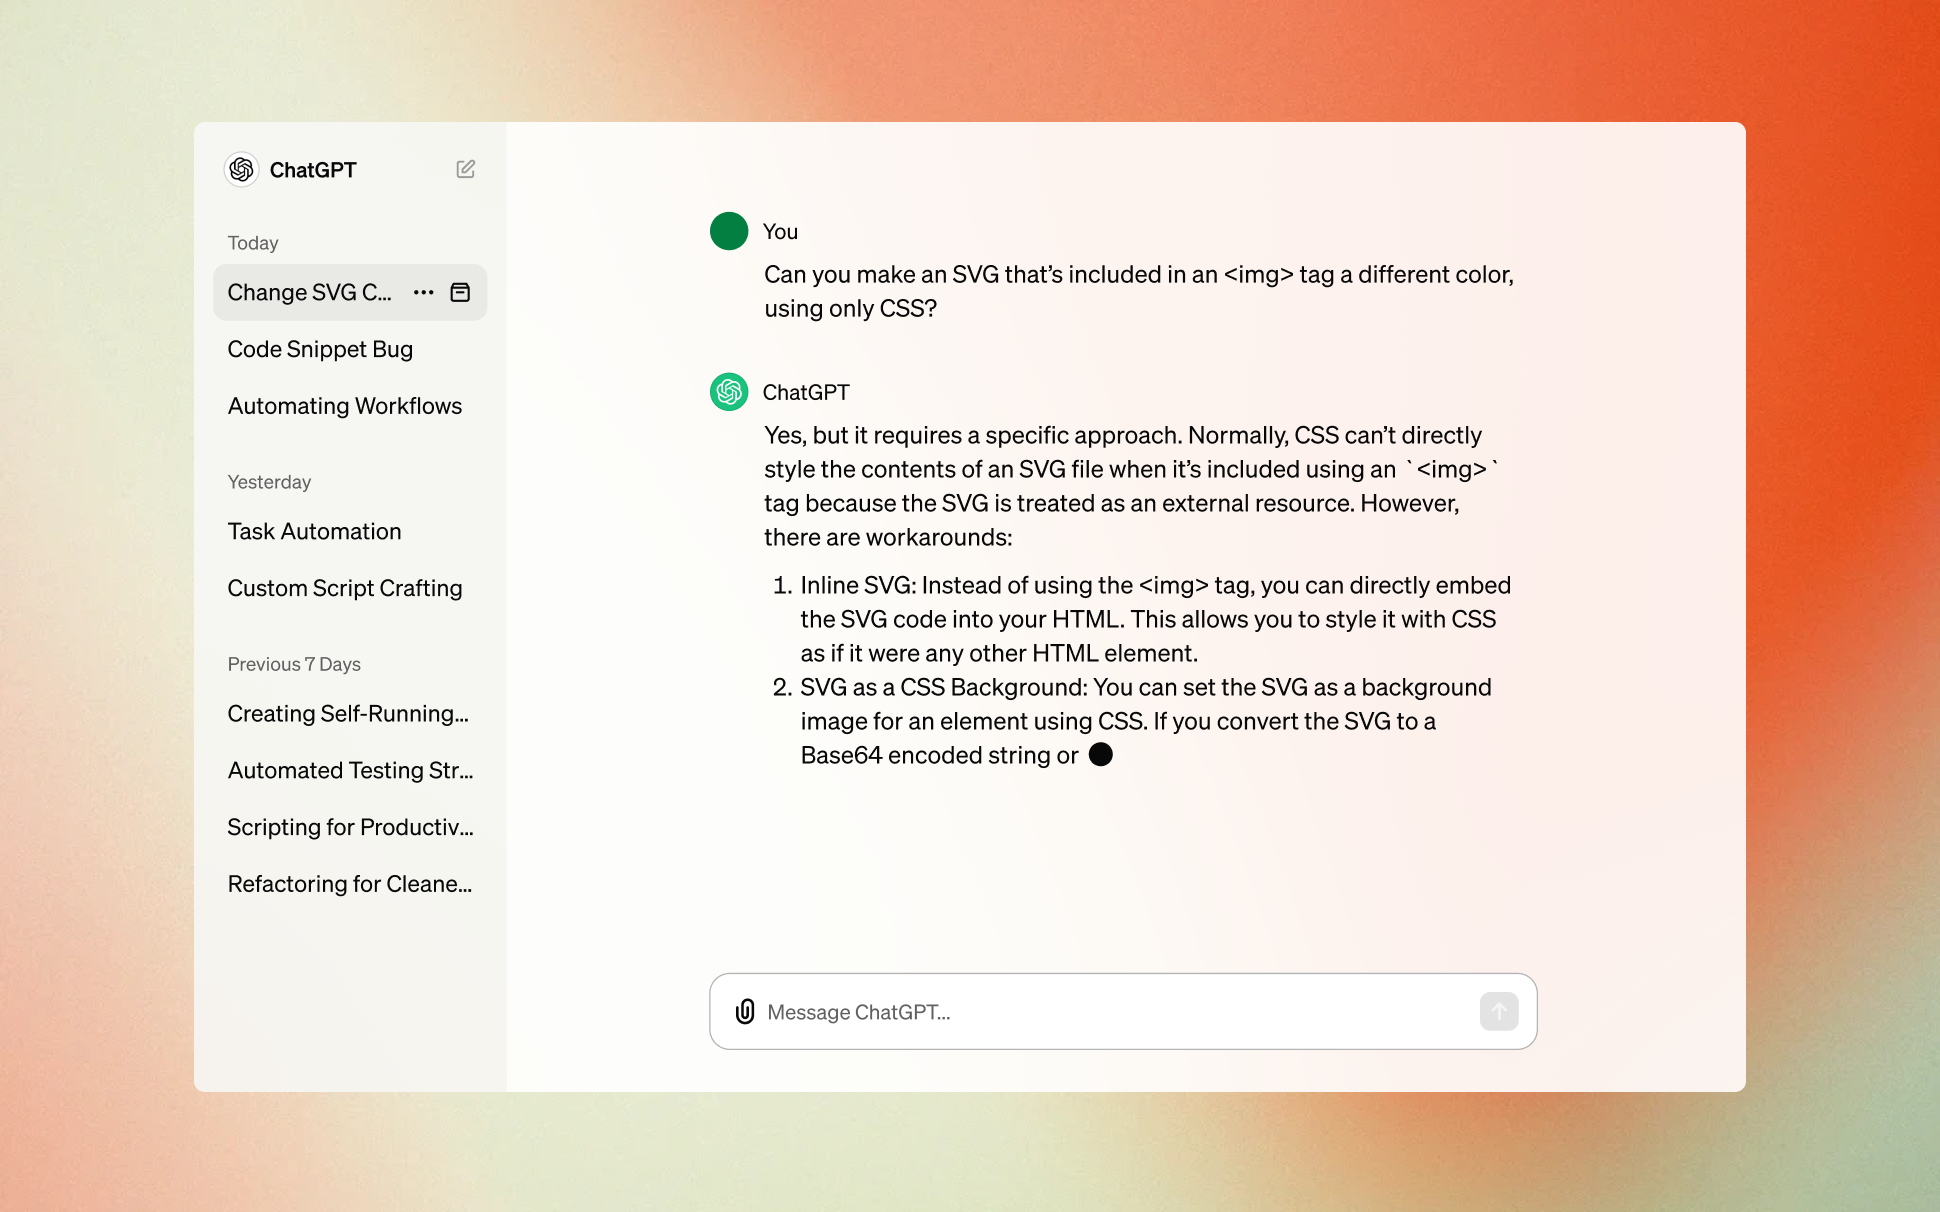Click the ChatGPT logo icon
The width and height of the screenshot is (1940, 1212).
pos(241,169)
